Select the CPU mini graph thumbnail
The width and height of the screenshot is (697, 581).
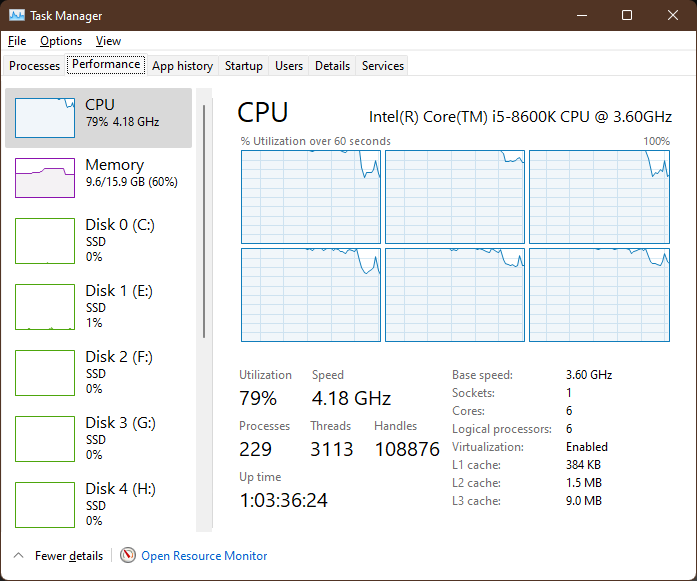(45, 118)
